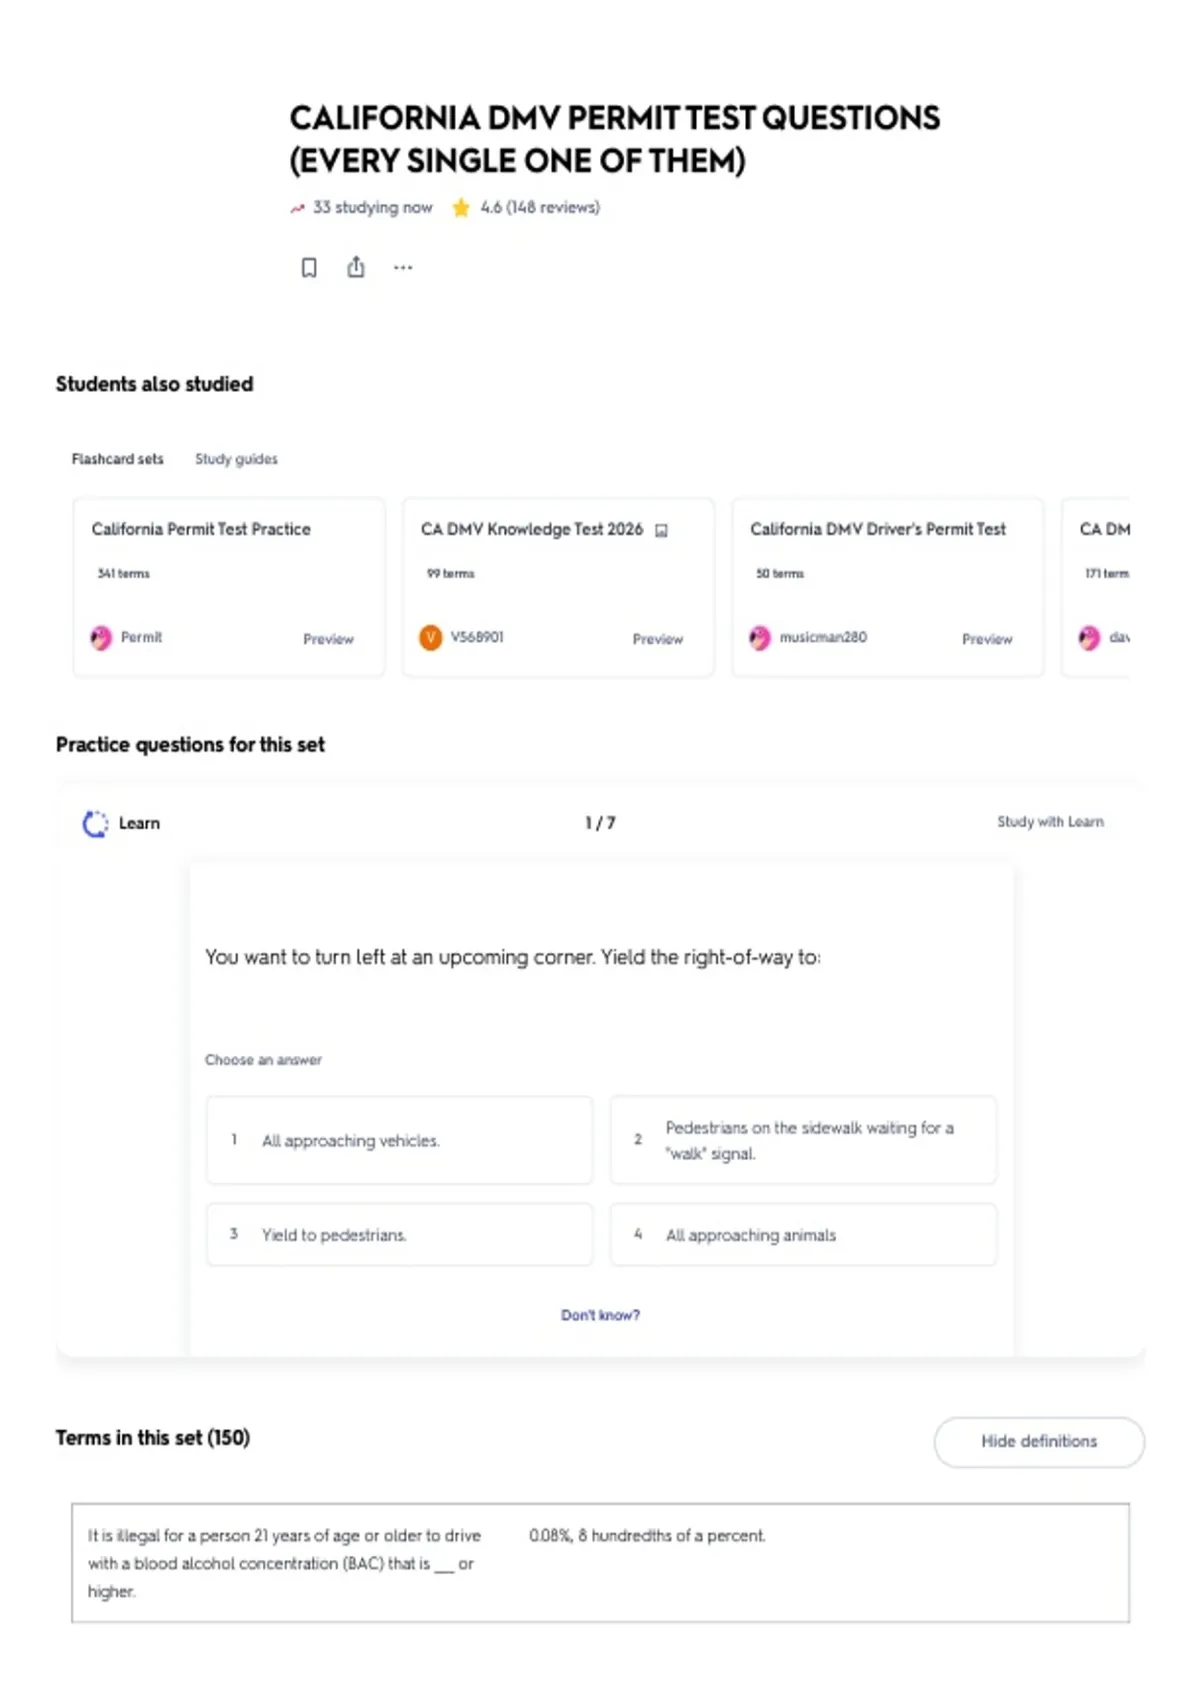Switch to the Flashcard sets tab
This screenshot has height=1700, width=1200.
click(x=117, y=459)
